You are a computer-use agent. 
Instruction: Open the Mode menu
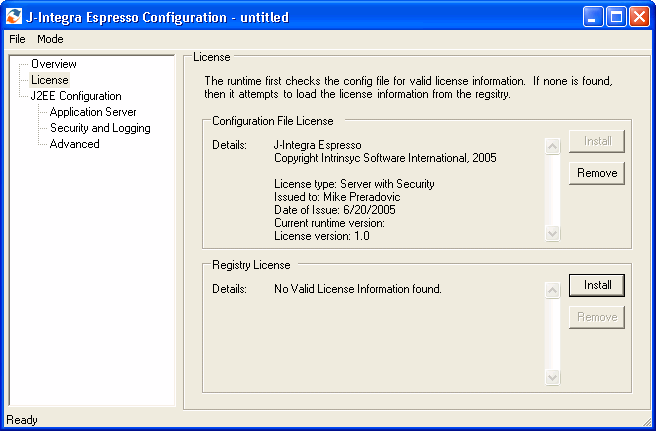click(x=50, y=39)
